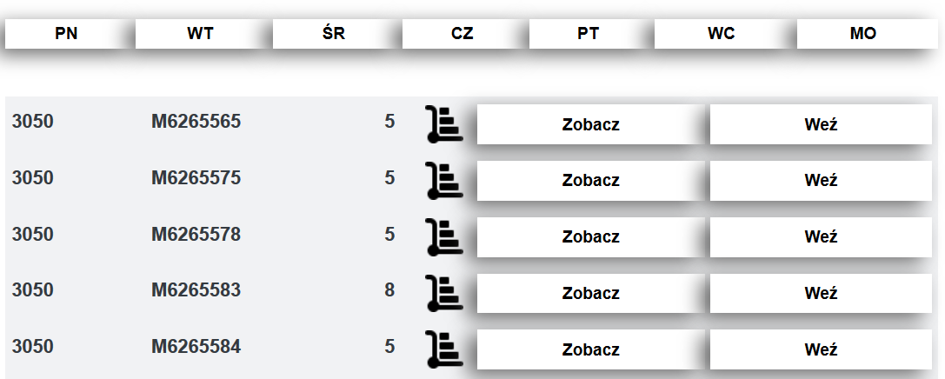Click Zobacz for order M6265578

pyautogui.click(x=590, y=237)
